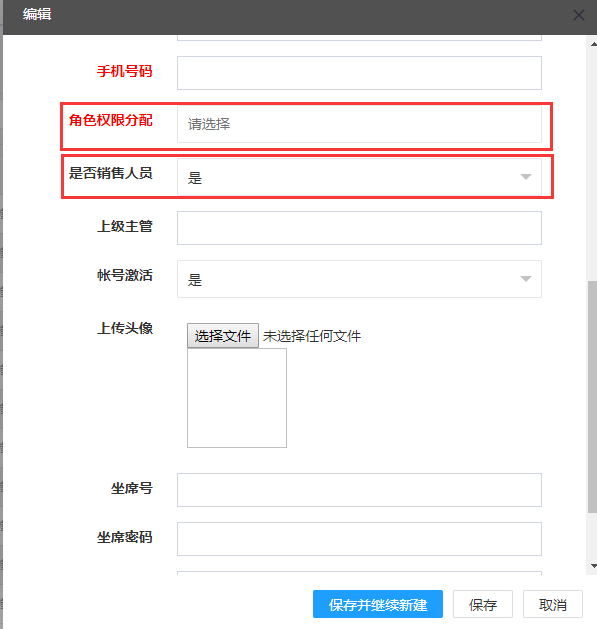
Task: Select the 是 value in 帐号激活
Action: coord(195,279)
